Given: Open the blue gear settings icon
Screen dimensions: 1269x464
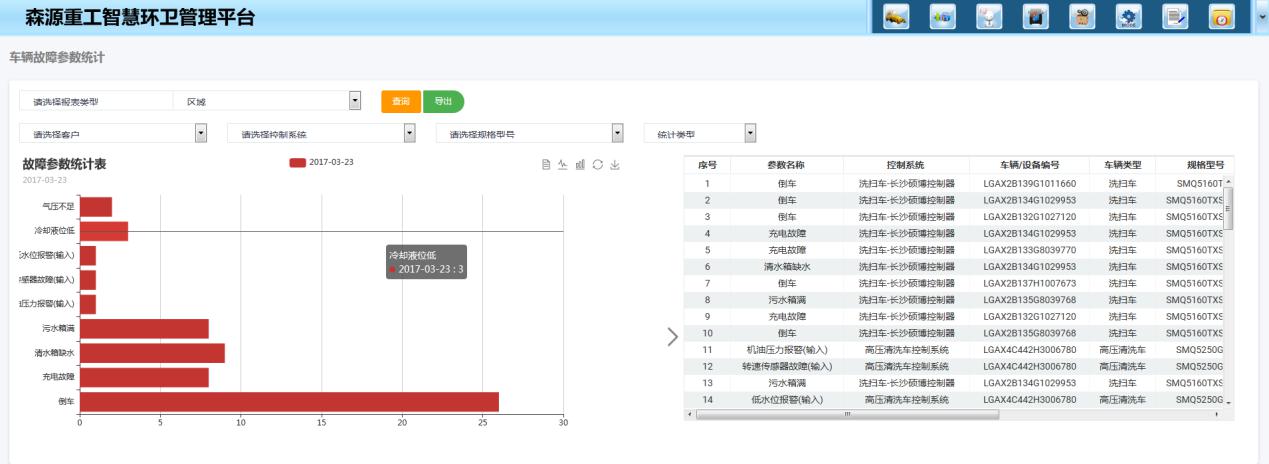Looking at the screenshot, I should pyautogui.click(x=1129, y=17).
